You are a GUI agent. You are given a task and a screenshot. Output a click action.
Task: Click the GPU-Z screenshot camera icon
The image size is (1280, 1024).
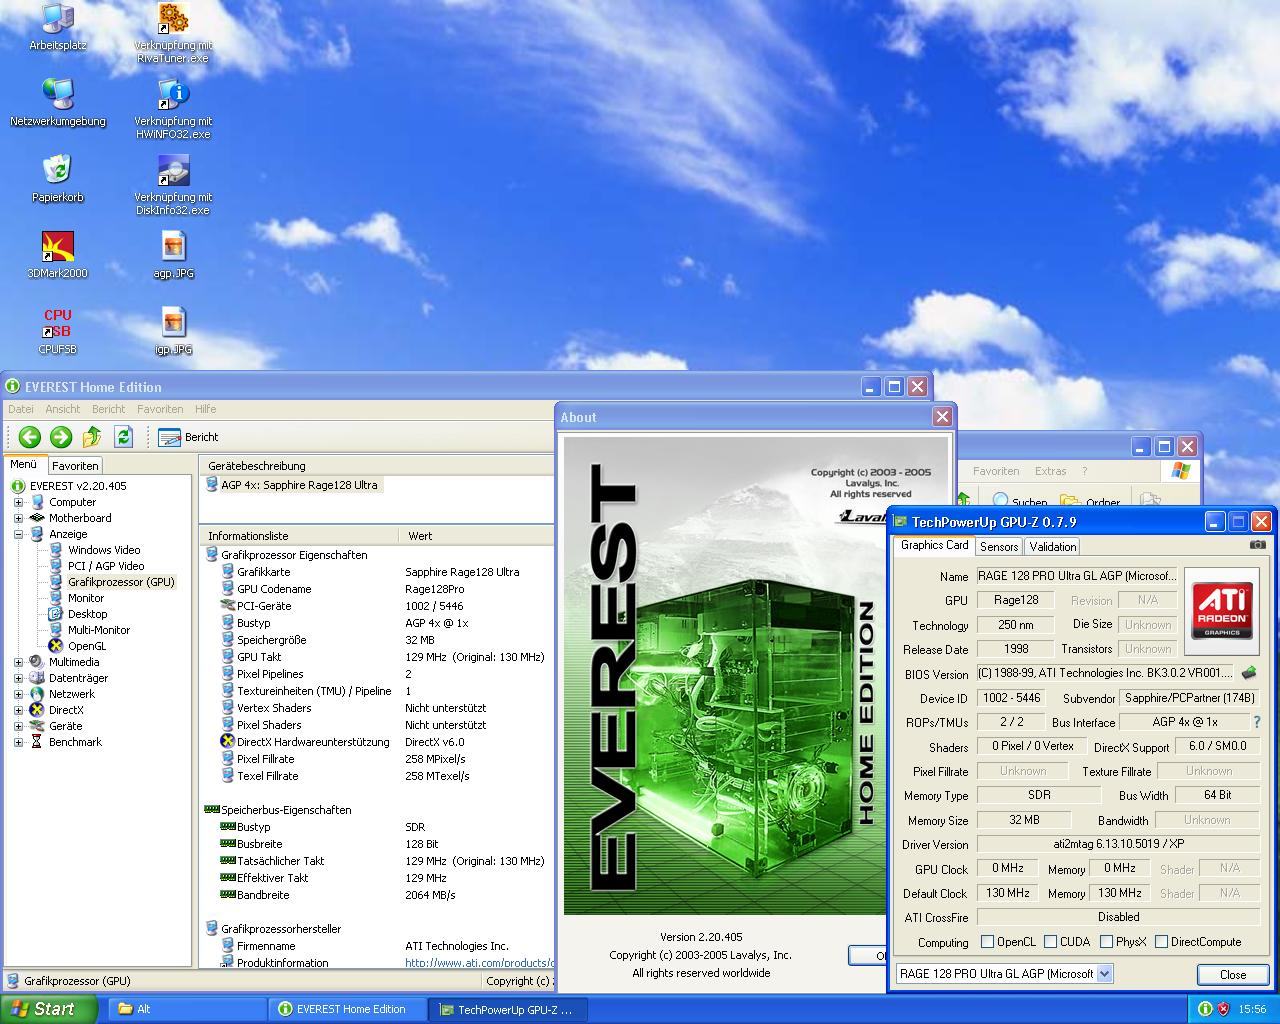pyautogui.click(x=1258, y=545)
